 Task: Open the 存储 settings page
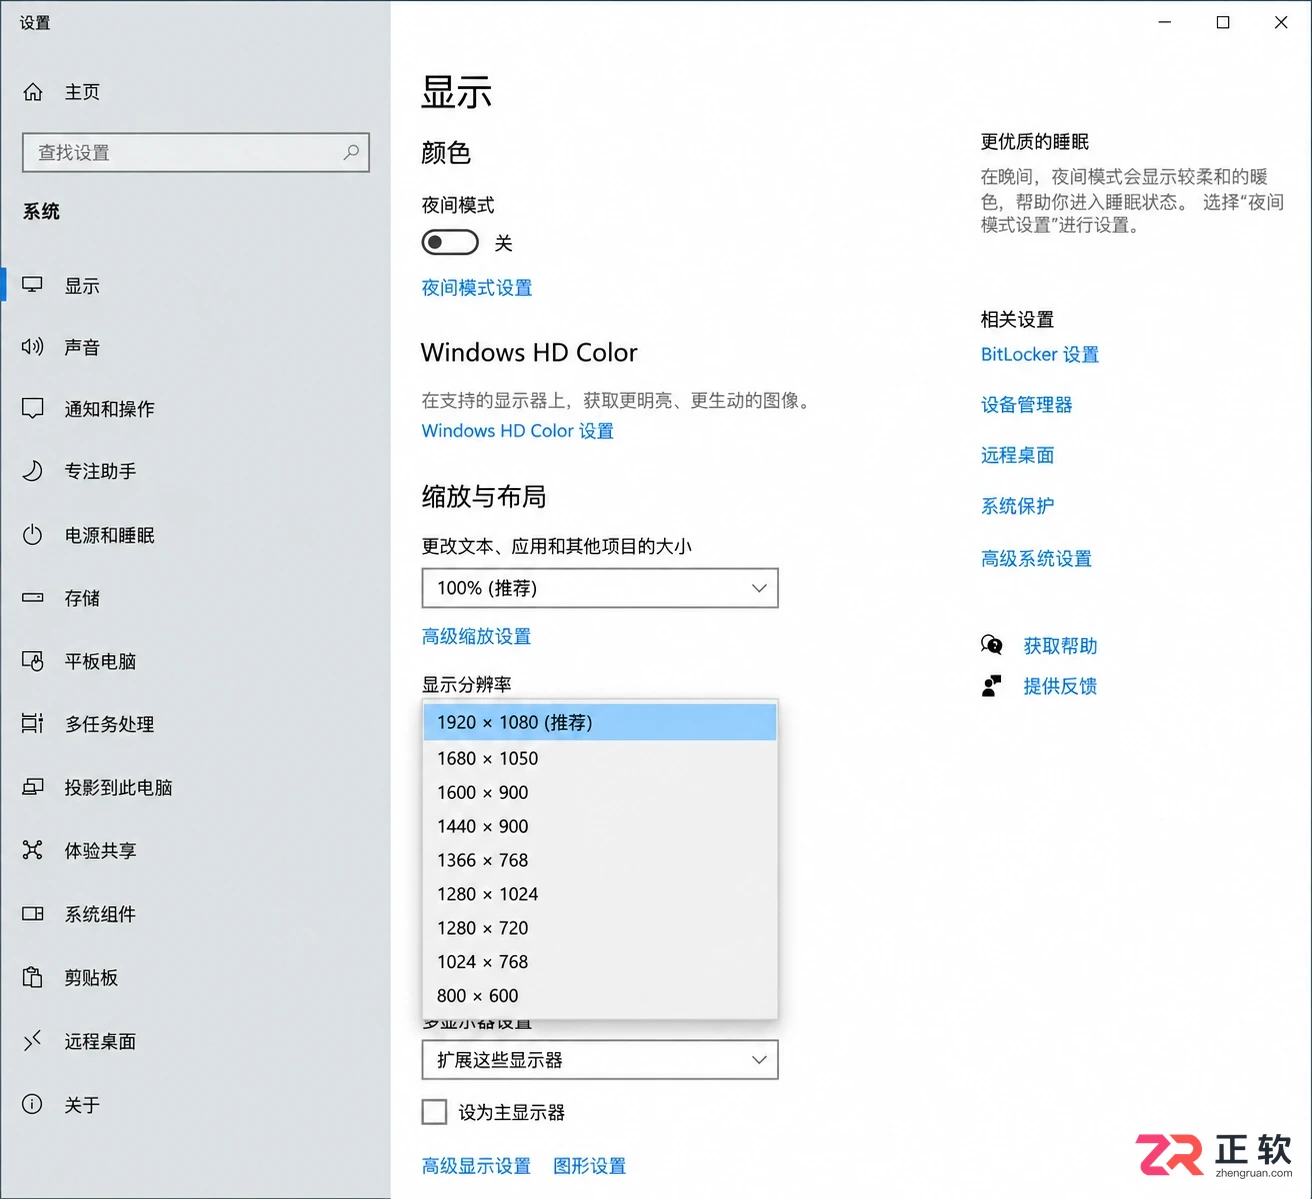coord(195,598)
